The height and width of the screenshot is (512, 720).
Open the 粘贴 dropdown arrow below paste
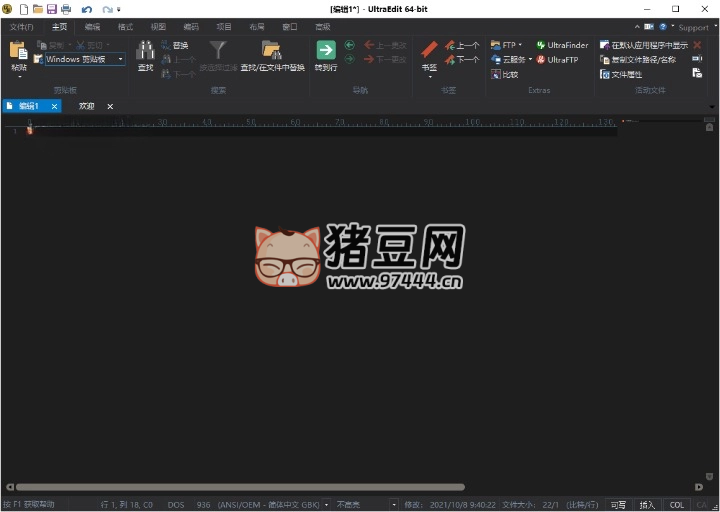[x=19, y=76]
